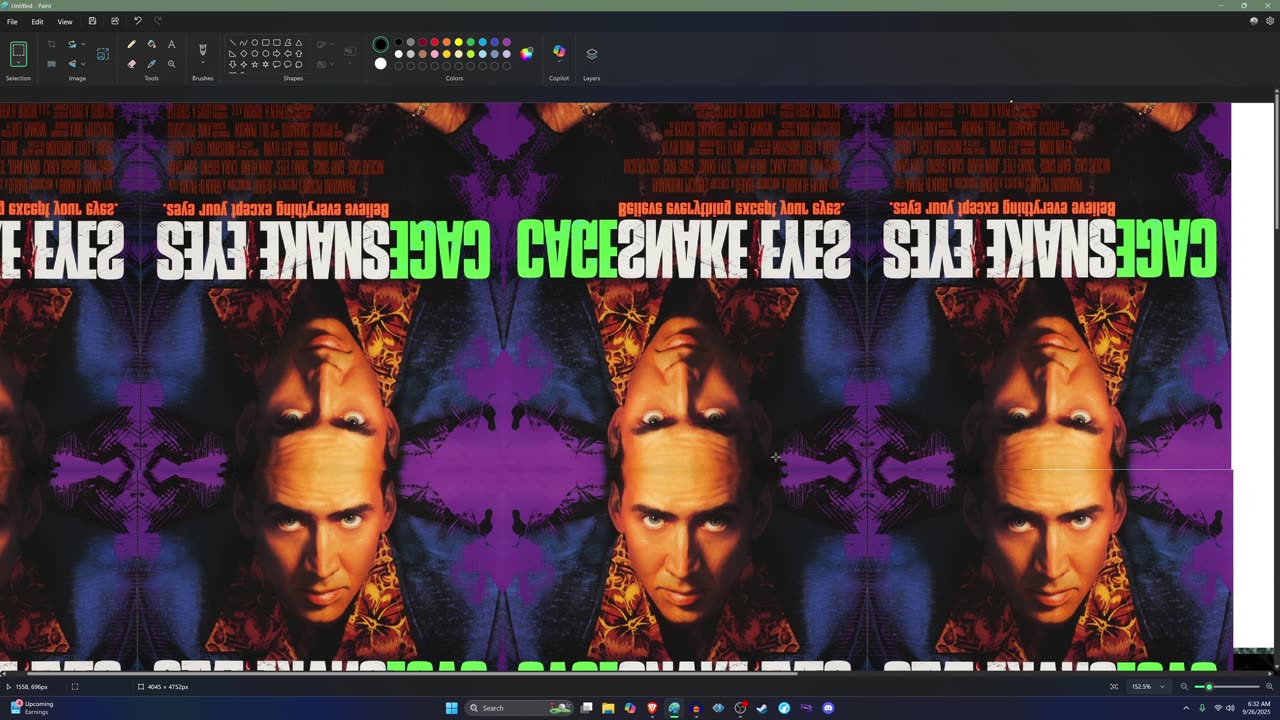Expand the Flip dropdown arrow
1280x720 pixels.
[x=83, y=64]
